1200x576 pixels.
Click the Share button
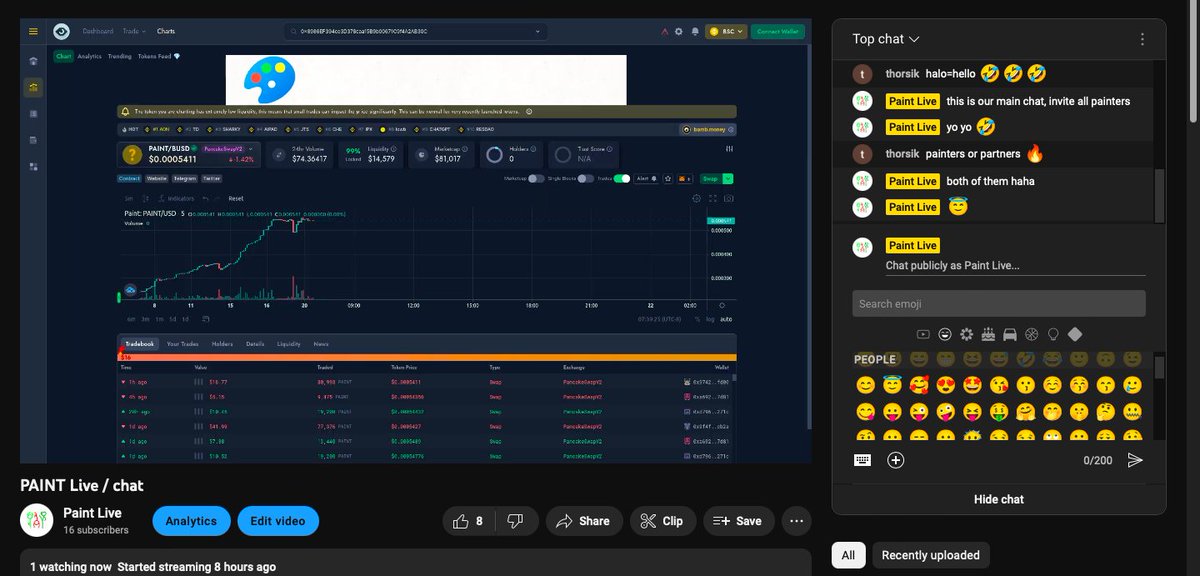pos(583,521)
